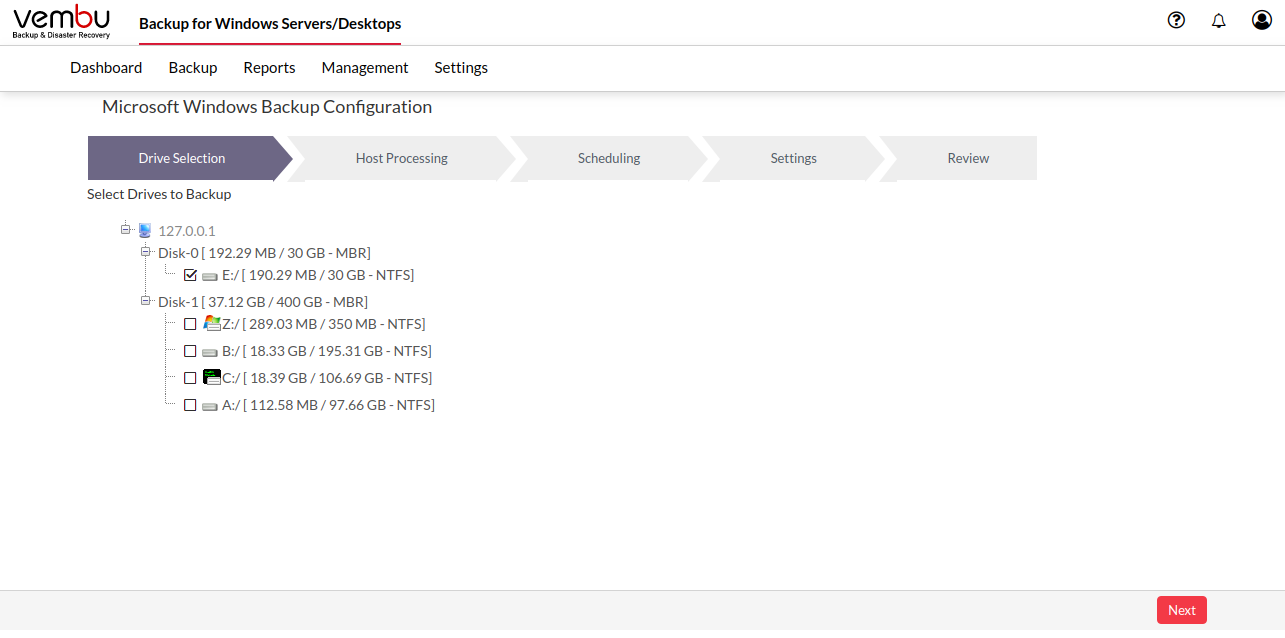Screen dimensions: 1285x638
Task: Select Z:/ [ 289.03 MB / 350 MB - NTFS] label
Action: click(324, 324)
